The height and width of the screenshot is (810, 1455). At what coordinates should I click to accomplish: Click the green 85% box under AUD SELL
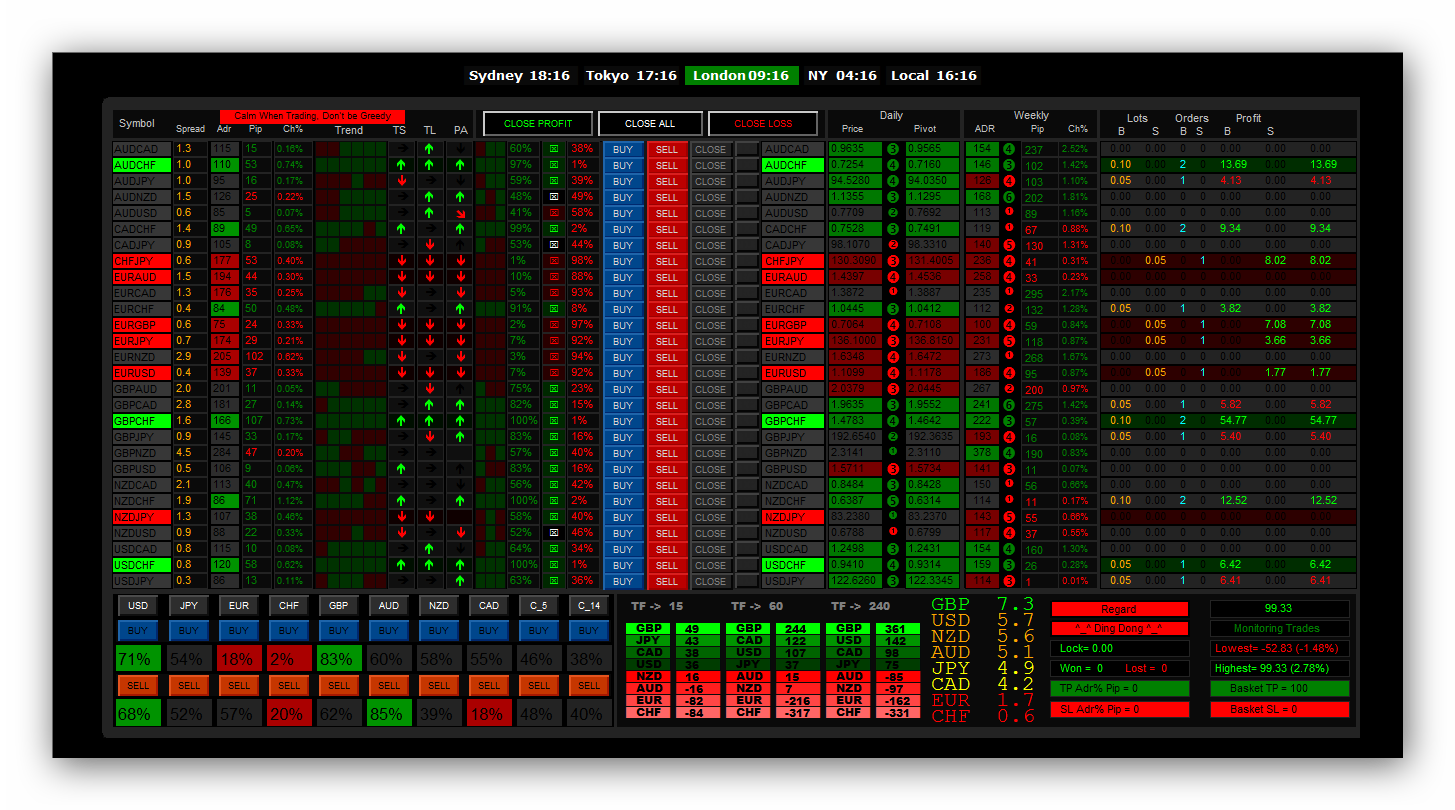(389, 713)
